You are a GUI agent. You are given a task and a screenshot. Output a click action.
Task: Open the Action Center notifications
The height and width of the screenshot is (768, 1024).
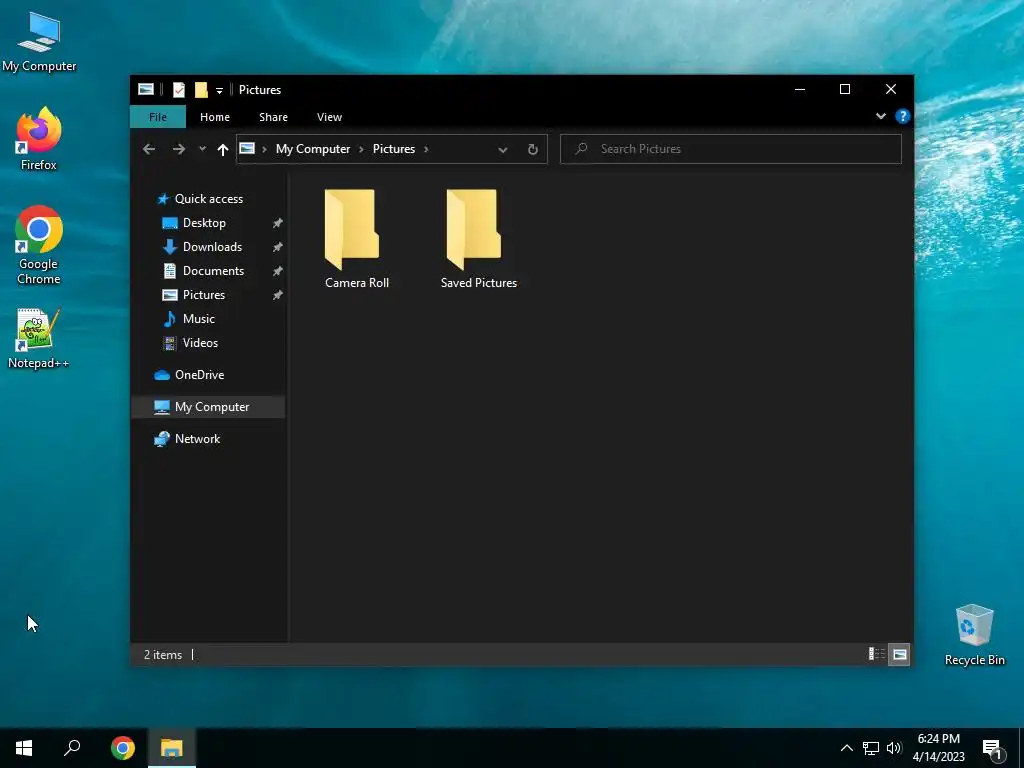click(x=993, y=750)
